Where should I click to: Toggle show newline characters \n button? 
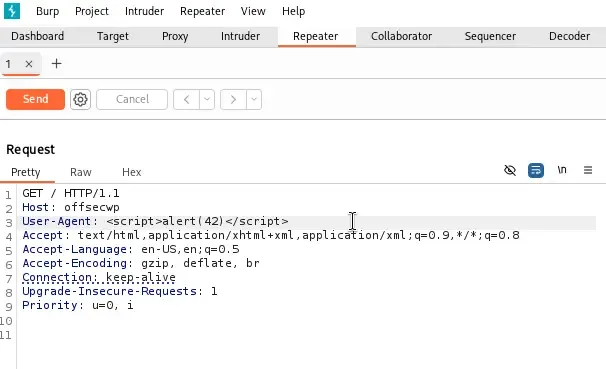(562, 170)
